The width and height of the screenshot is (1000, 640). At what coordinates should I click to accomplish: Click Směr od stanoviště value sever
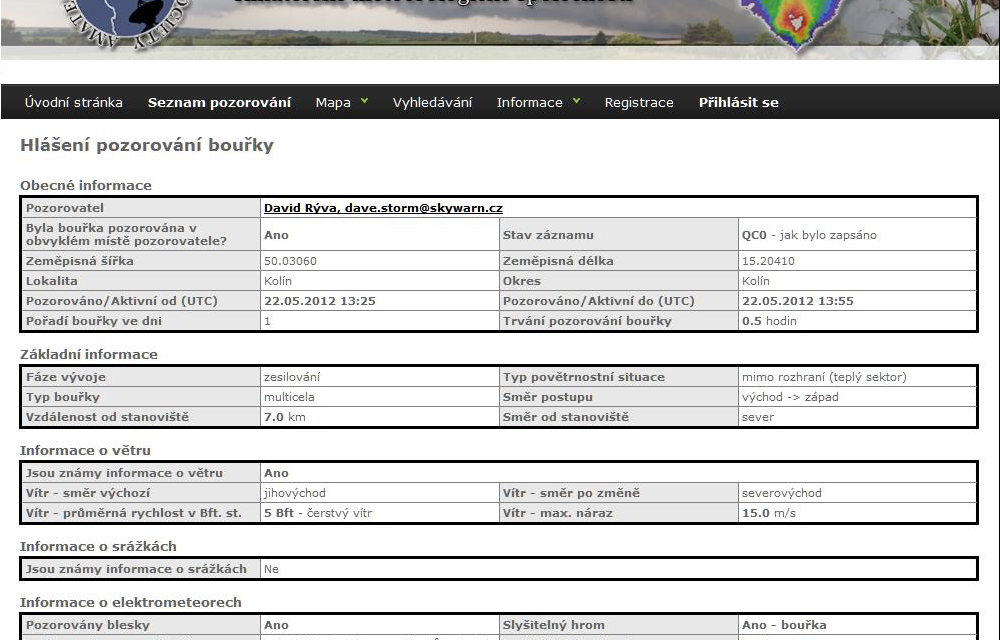coord(758,417)
